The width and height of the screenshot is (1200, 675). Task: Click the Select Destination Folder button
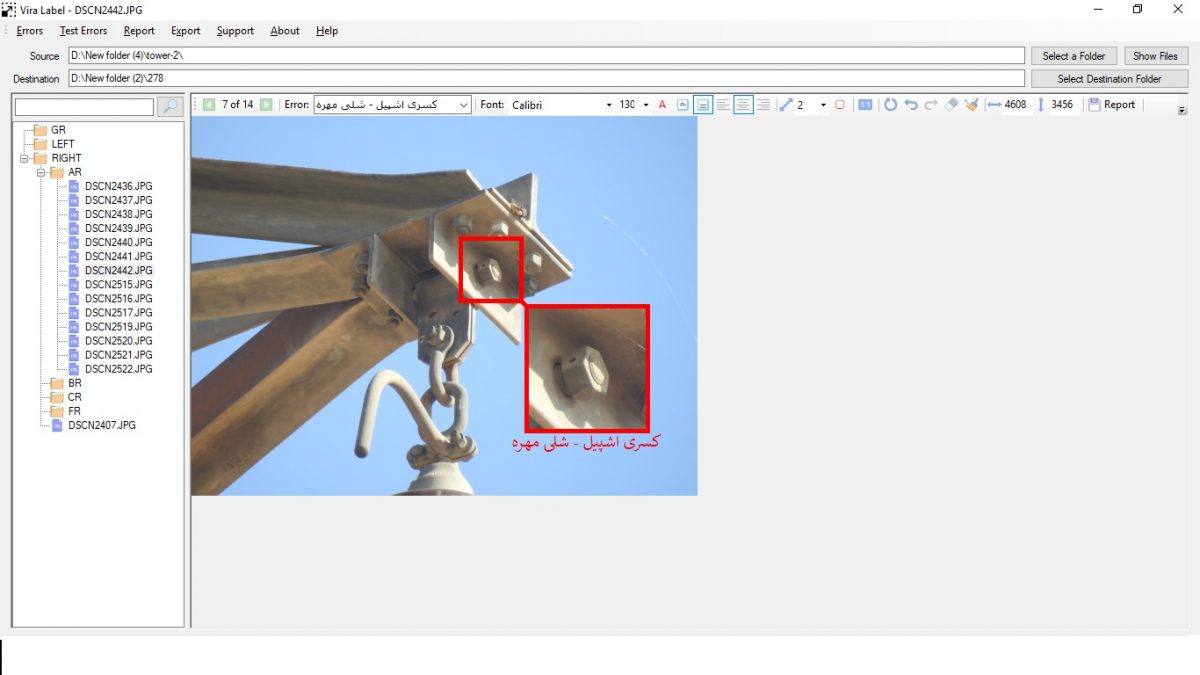1109,79
